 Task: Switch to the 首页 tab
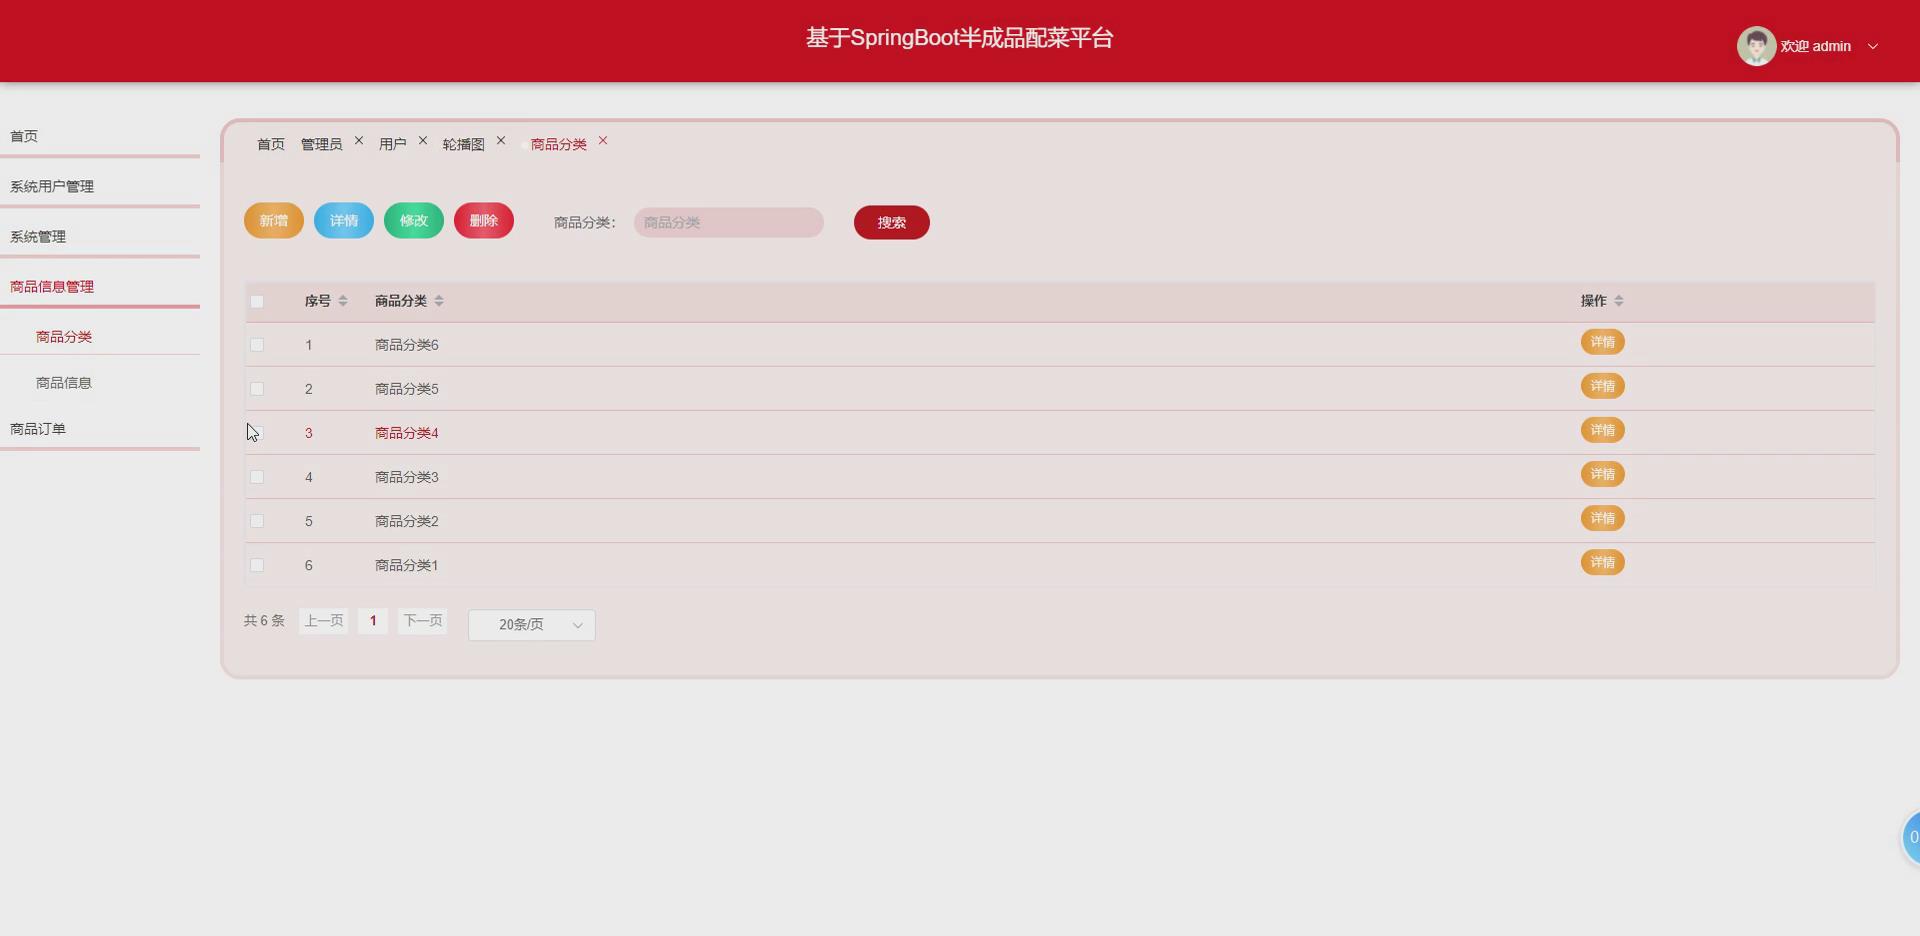click(271, 144)
